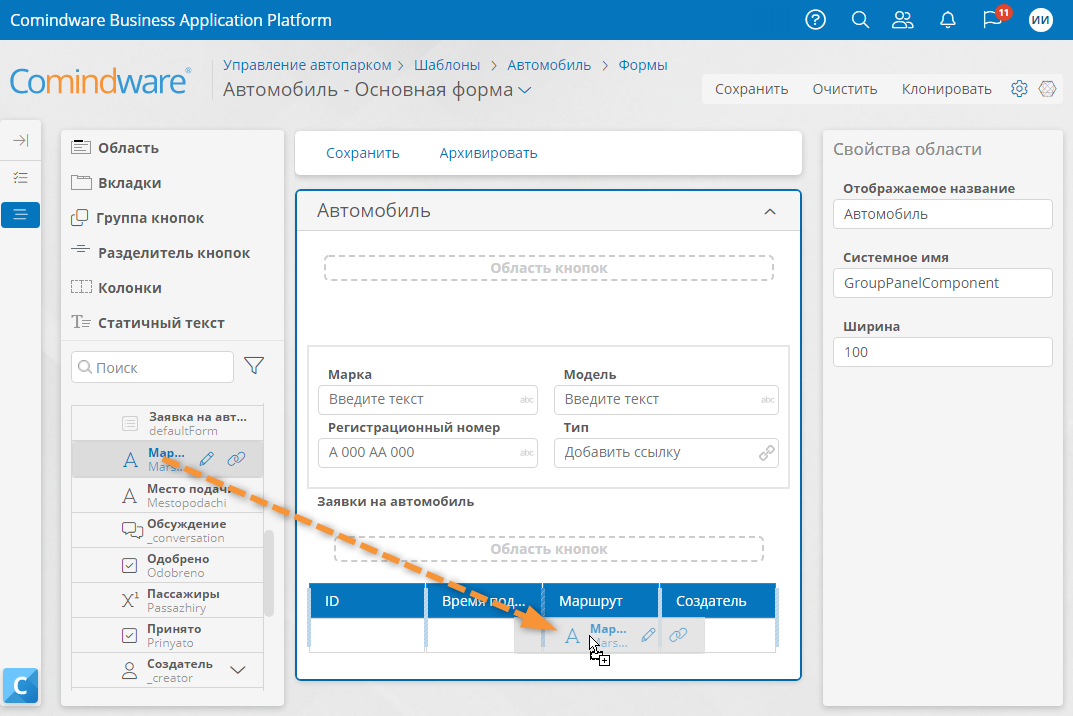
Task: Open messages flag with 11 badge
Action: pos(994,18)
